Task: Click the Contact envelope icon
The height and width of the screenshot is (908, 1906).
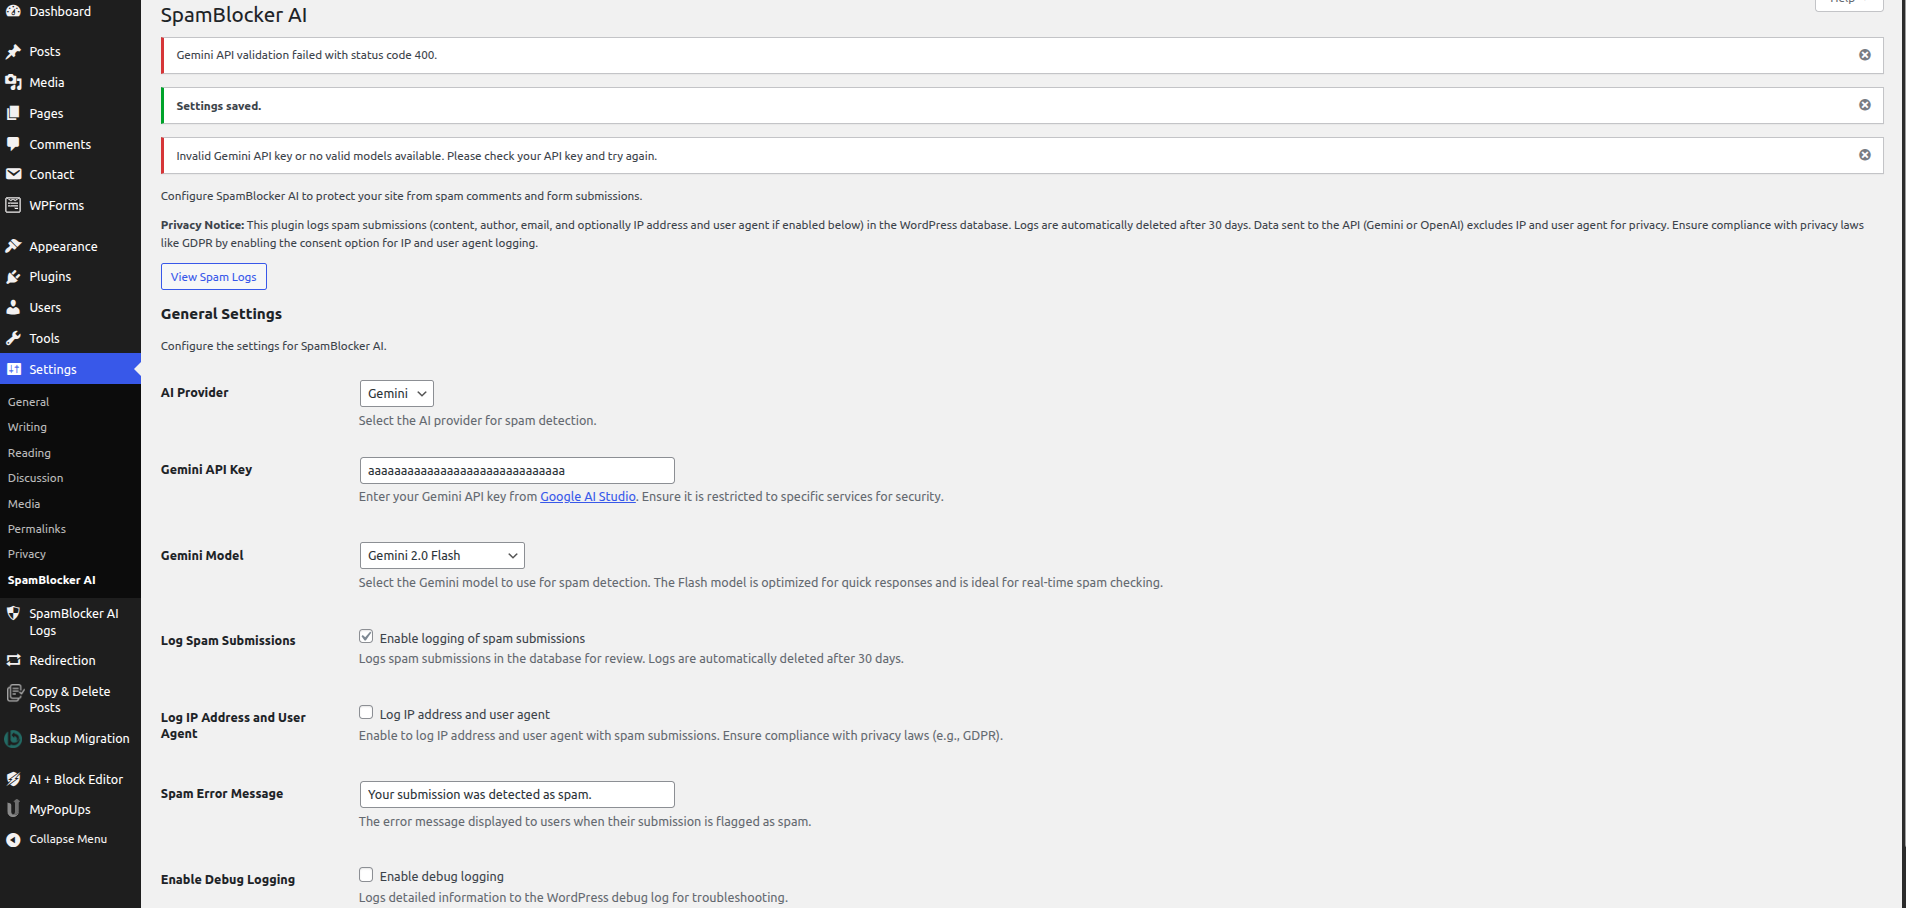Action: pyautogui.click(x=13, y=175)
